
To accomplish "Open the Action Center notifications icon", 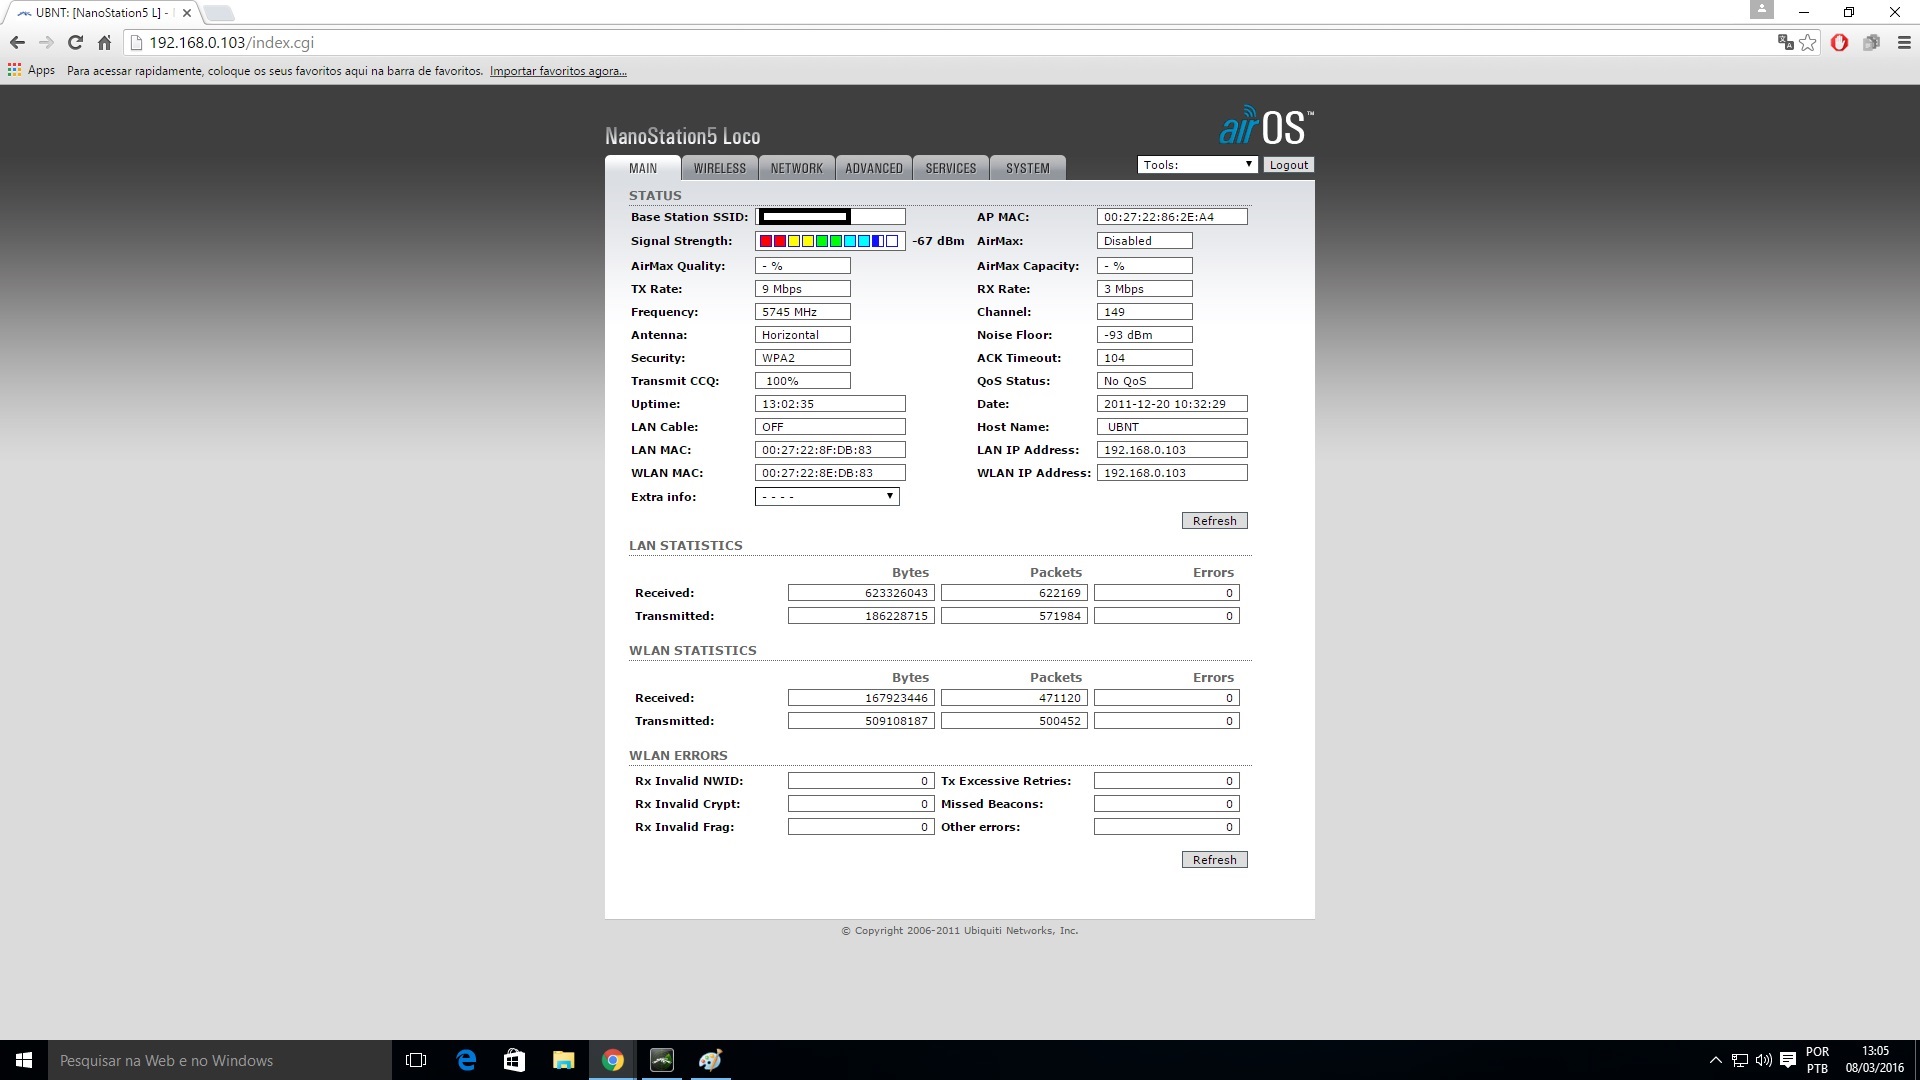I will coord(1788,1060).
